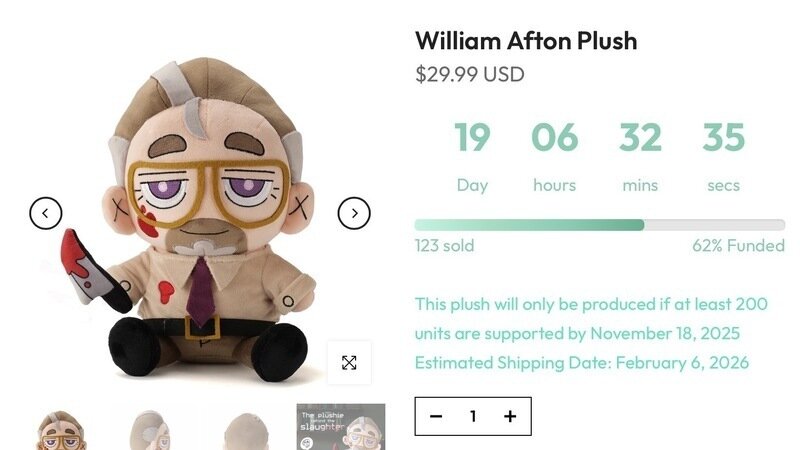
Task: Advance to the next product image
Action: tap(354, 212)
